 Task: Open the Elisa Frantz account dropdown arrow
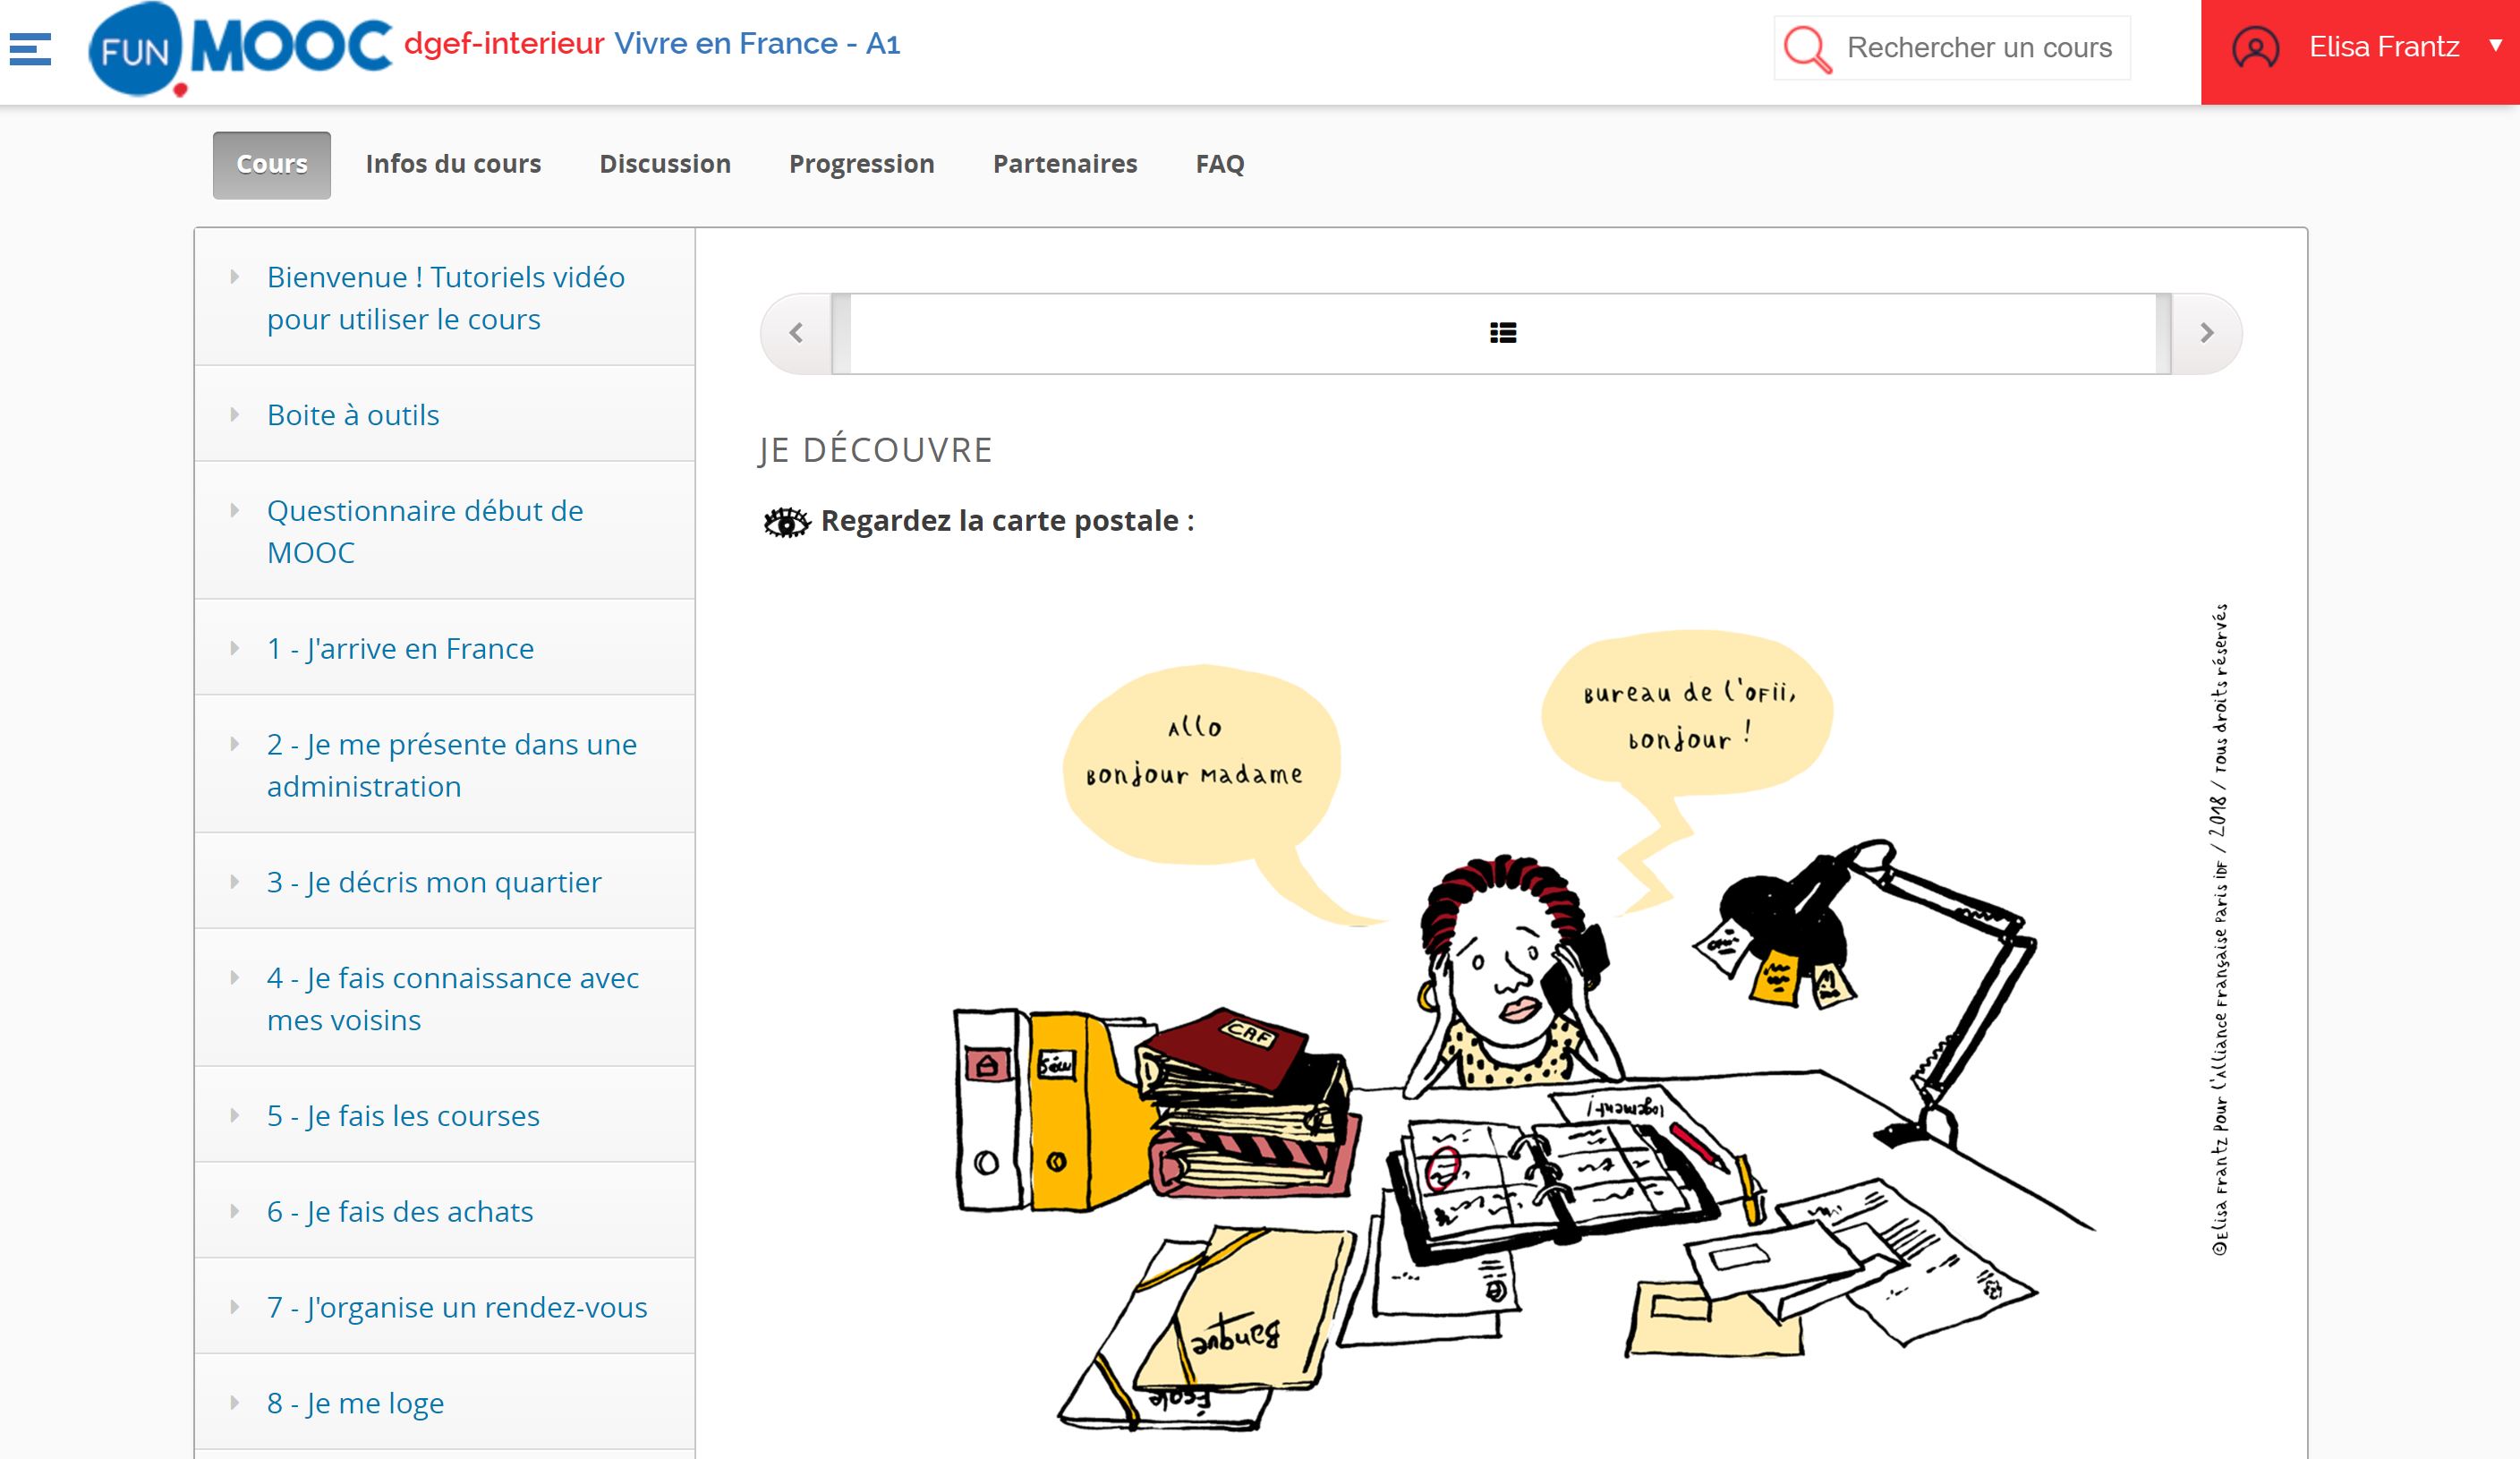pos(2495,46)
